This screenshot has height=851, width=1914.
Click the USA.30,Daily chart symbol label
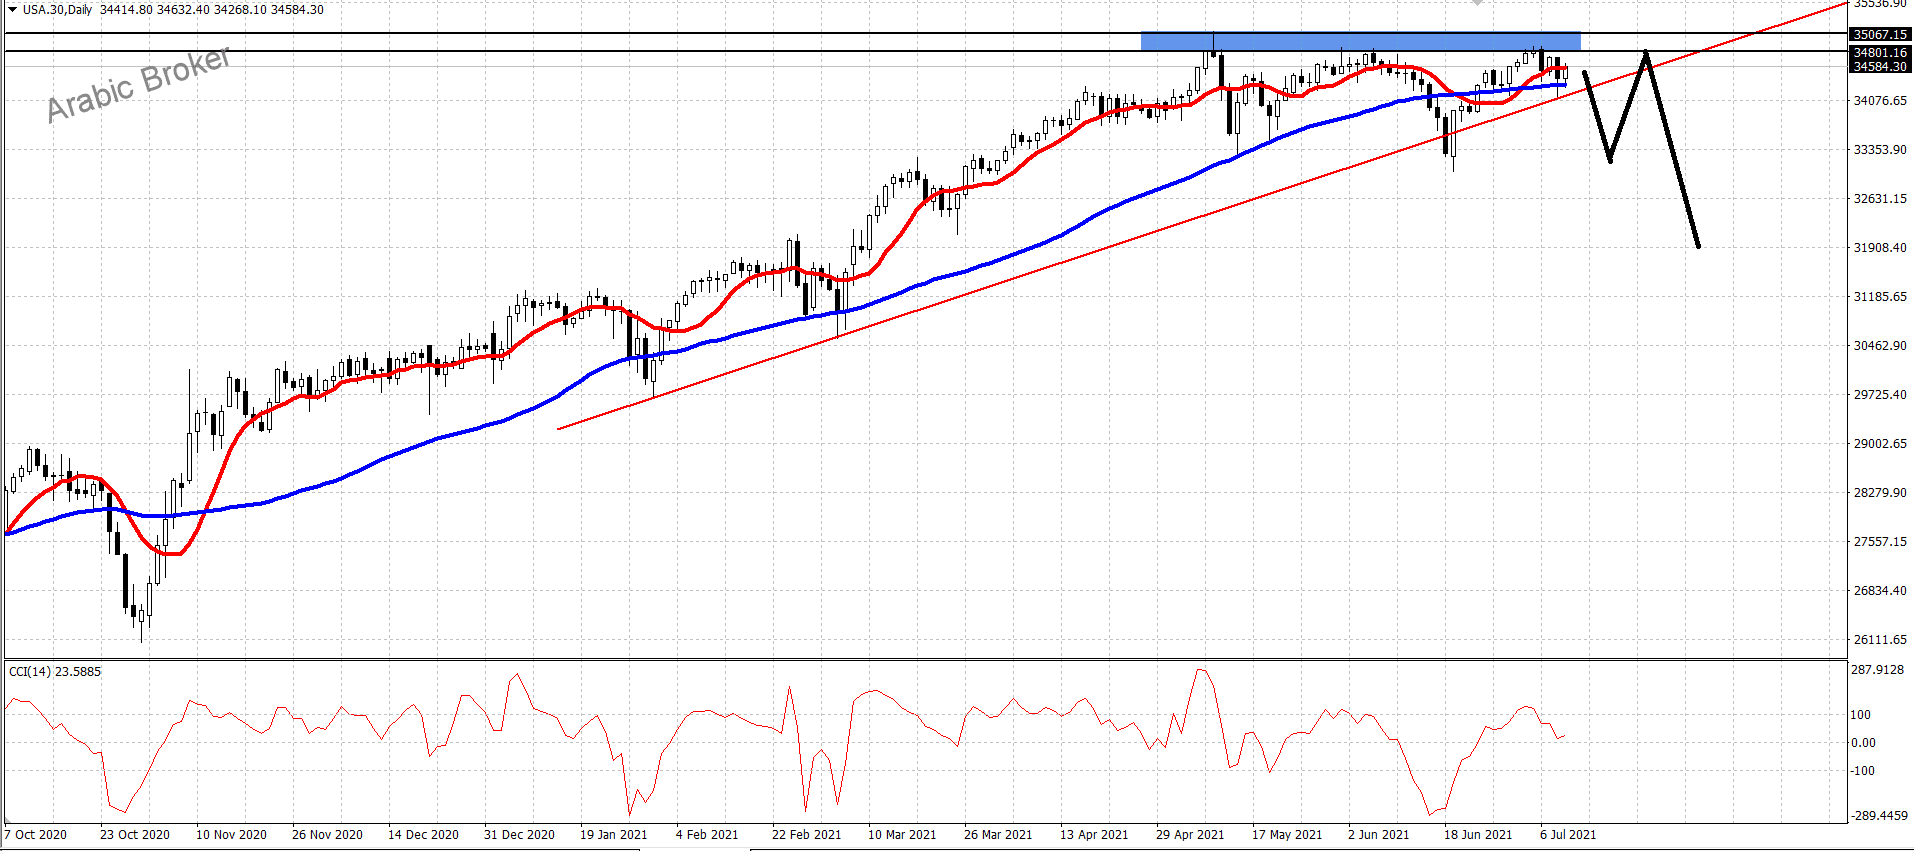coord(58,10)
